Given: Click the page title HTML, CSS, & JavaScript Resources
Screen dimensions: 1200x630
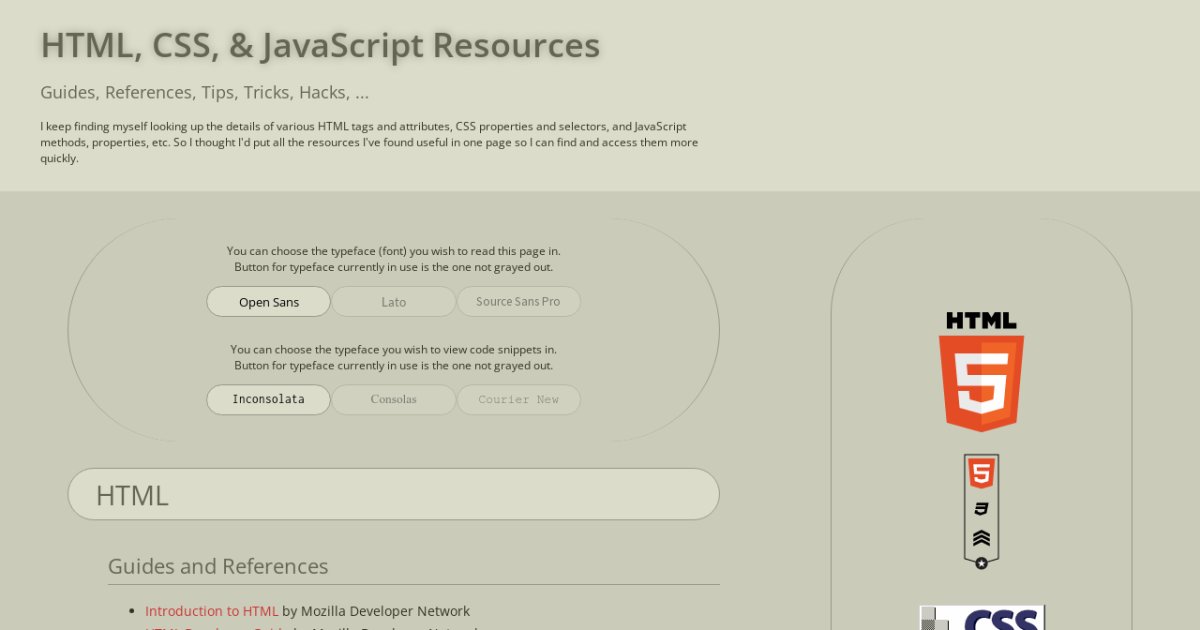Looking at the screenshot, I should click(x=320, y=46).
